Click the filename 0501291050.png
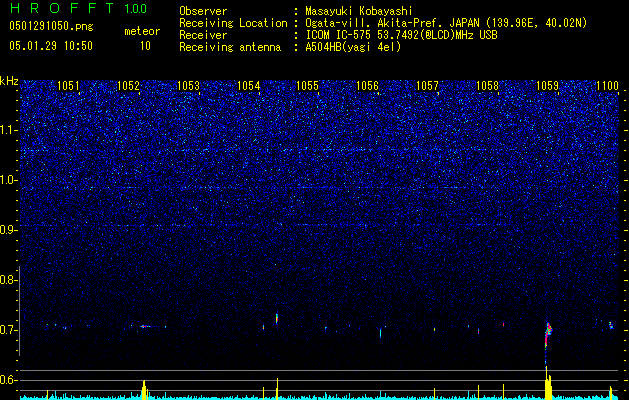The image size is (629, 400). coord(51,26)
